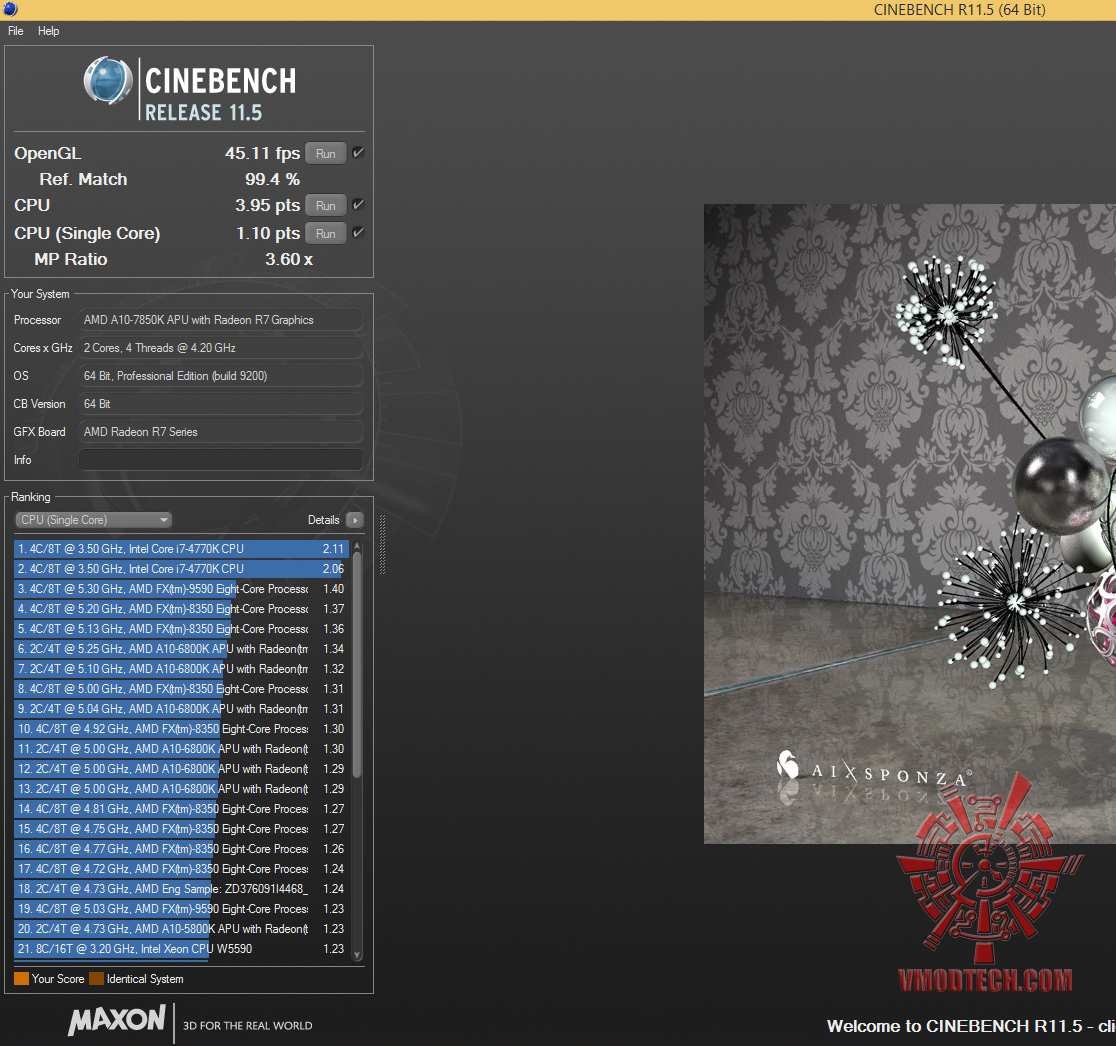Select ranking row 4 FX-8350 at 5.20 GHz

181,608
